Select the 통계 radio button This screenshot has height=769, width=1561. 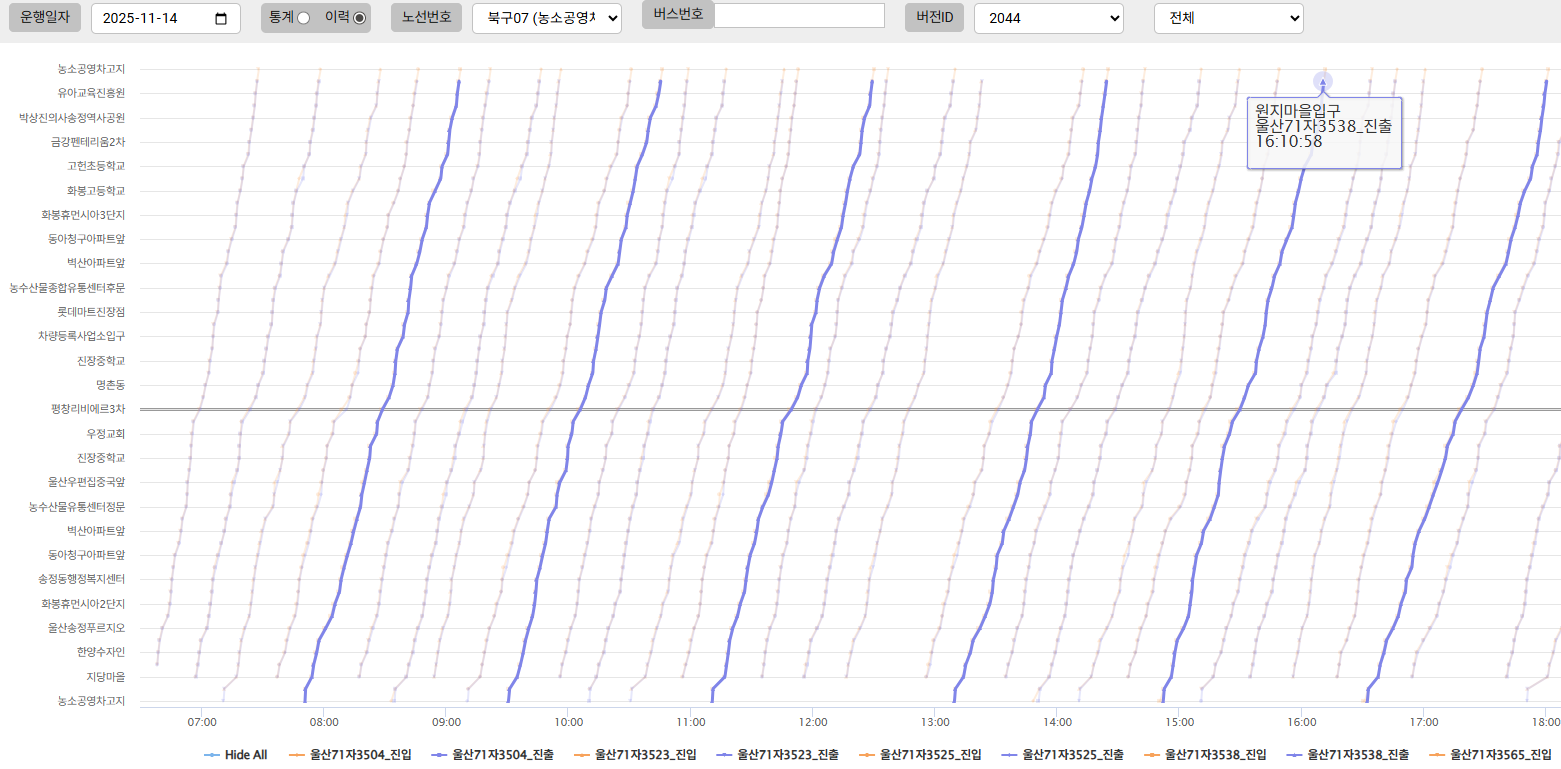pyautogui.click(x=304, y=18)
